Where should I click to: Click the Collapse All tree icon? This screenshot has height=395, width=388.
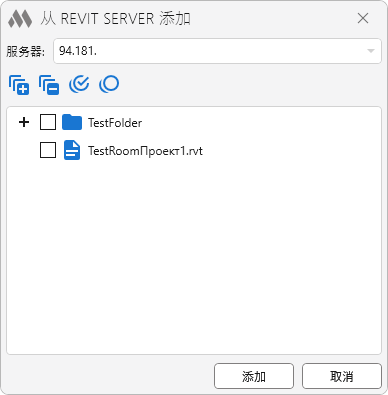(x=49, y=85)
